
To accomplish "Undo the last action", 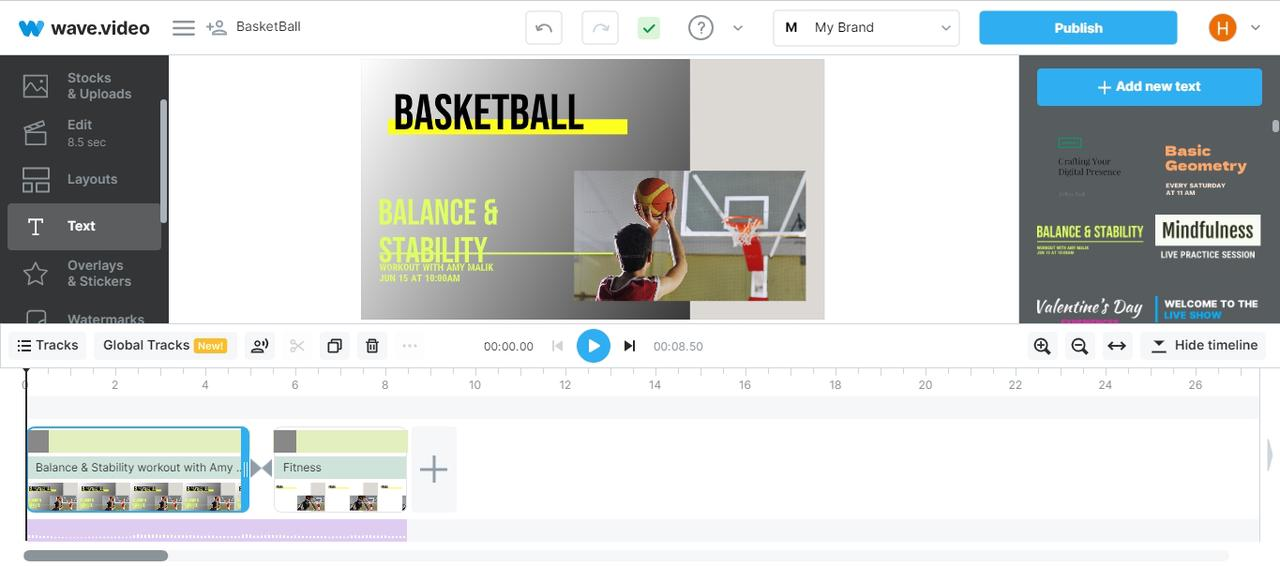I will (544, 28).
